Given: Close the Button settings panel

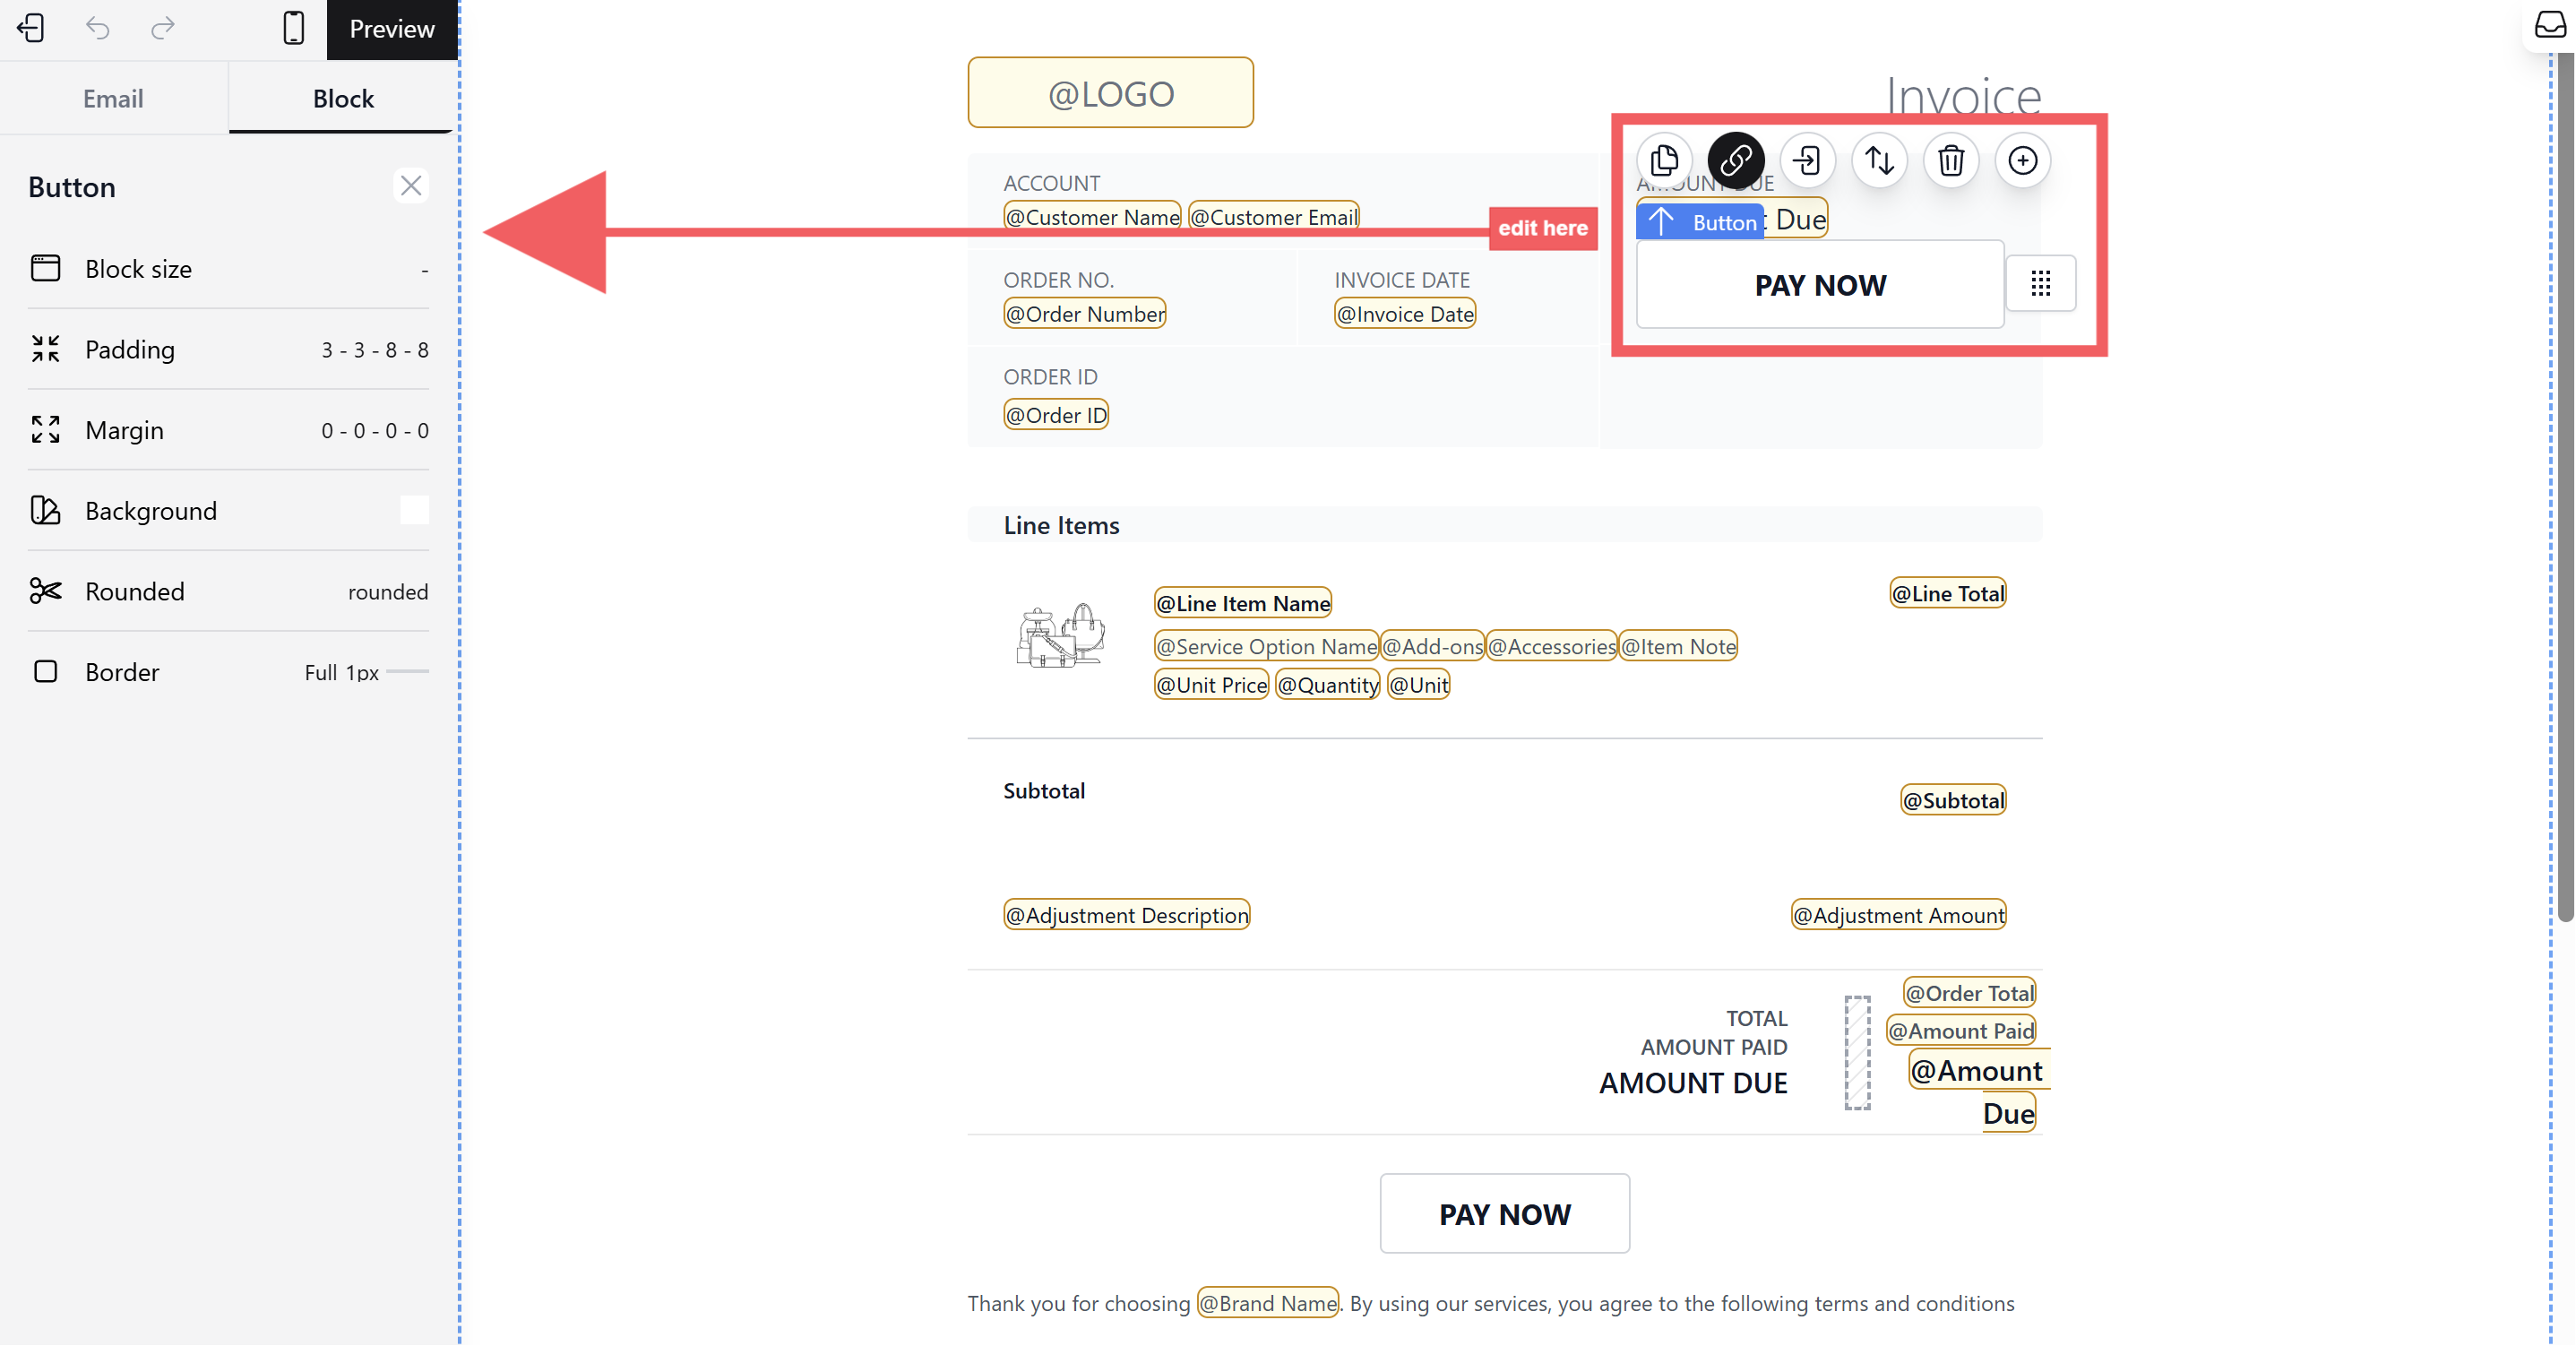Looking at the screenshot, I should 411,186.
